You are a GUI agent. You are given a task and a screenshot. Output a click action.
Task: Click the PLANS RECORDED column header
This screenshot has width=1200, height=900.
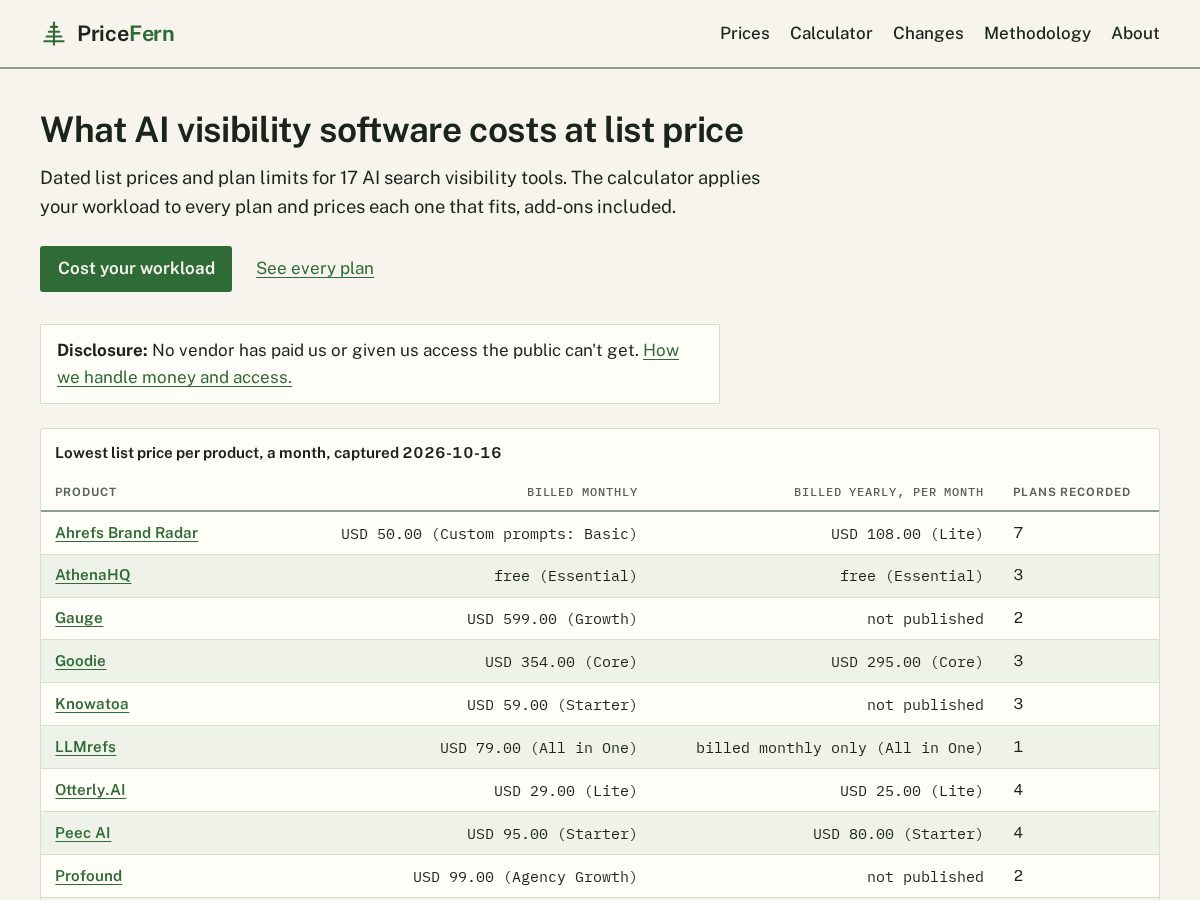[1072, 492]
